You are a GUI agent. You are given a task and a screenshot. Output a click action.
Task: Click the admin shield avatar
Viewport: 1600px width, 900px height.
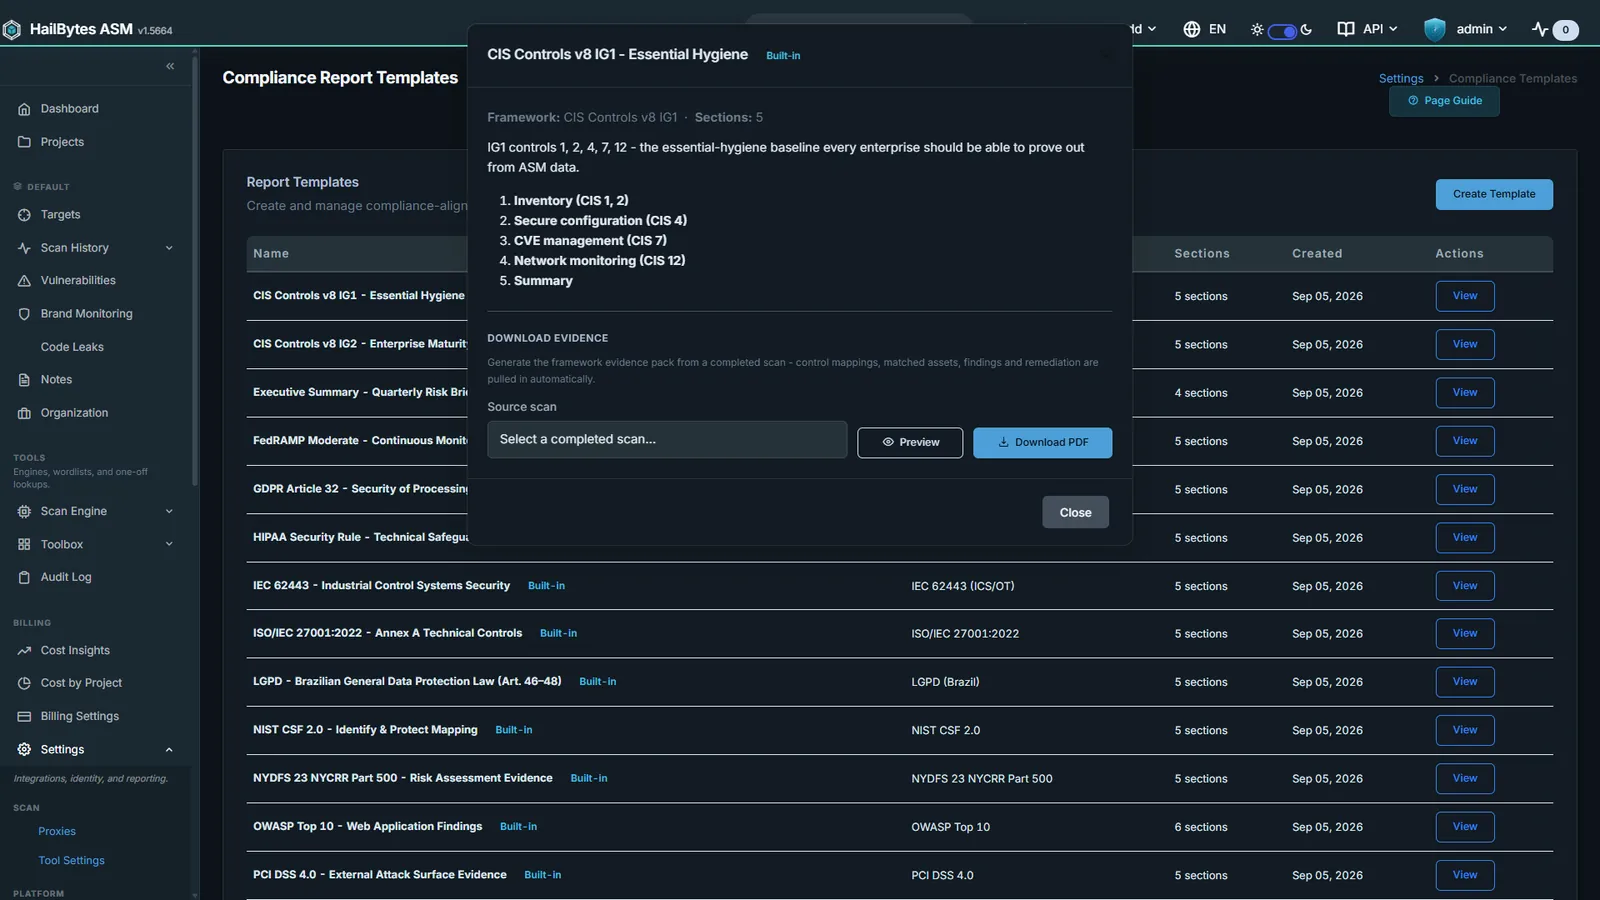click(x=1435, y=29)
